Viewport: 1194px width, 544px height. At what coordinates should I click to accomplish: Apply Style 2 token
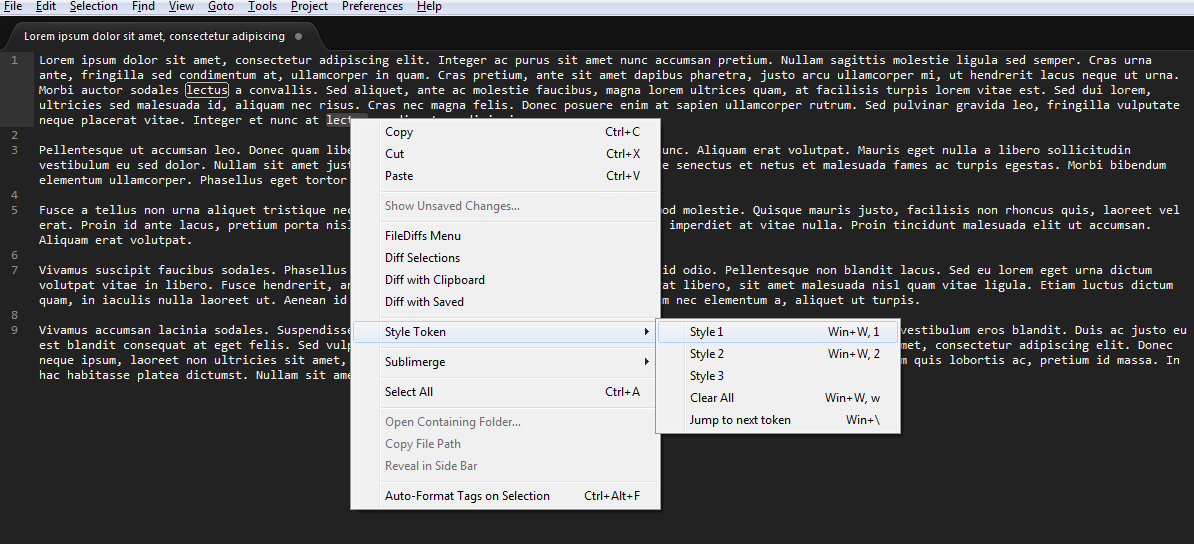(x=778, y=354)
